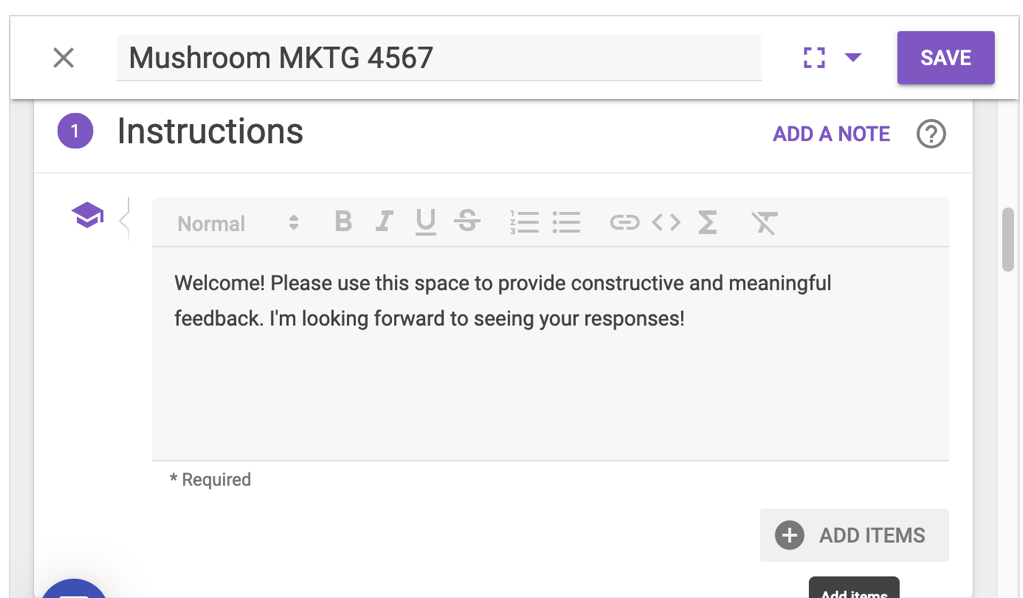Screen dimensions: 1023x598
Task: Expand the dropdown arrow beside fullscreen icon
Action: point(853,57)
